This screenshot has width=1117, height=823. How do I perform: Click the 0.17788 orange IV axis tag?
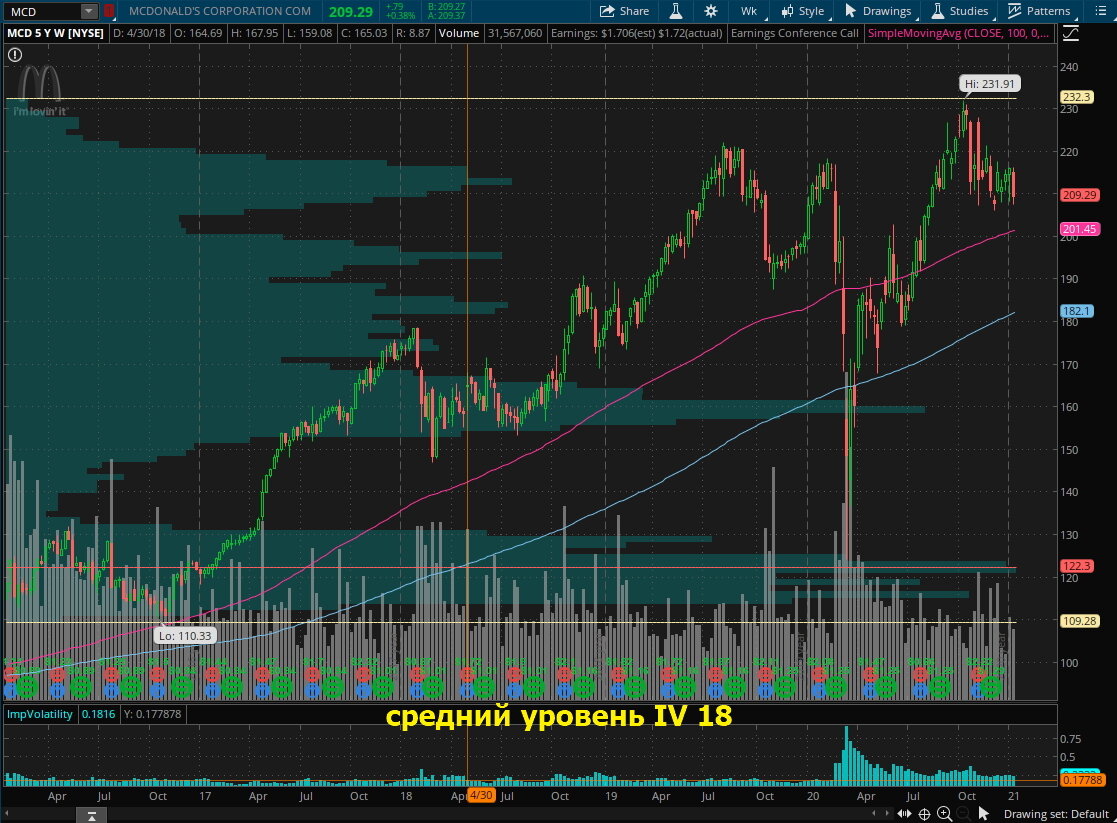tap(1082, 780)
